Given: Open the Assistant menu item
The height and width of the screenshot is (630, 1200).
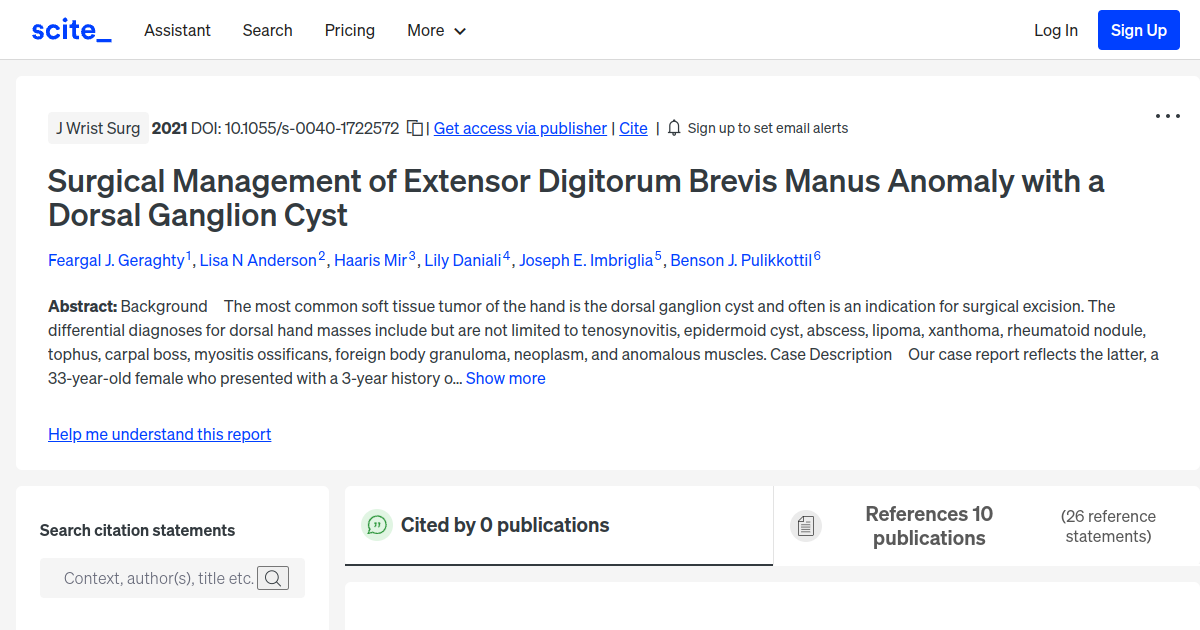Looking at the screenshot, I should (177, 30).
